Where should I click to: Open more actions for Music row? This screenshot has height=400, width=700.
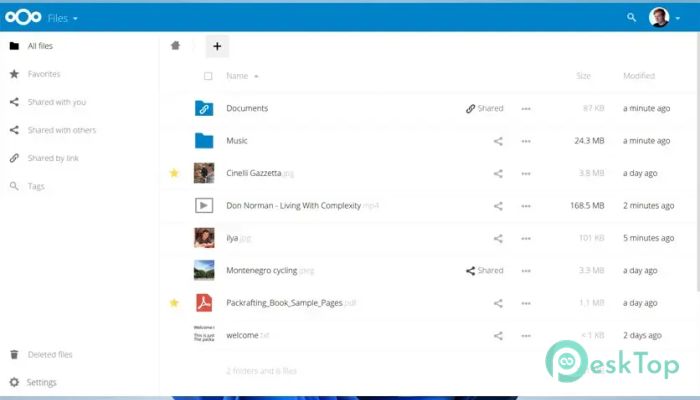tap(526, 141)
